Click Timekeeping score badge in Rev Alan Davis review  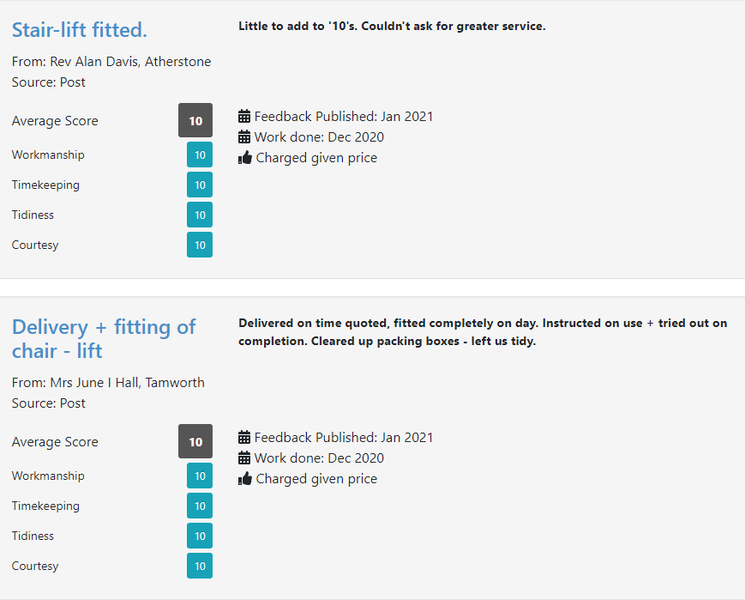(x=199, y=185)
